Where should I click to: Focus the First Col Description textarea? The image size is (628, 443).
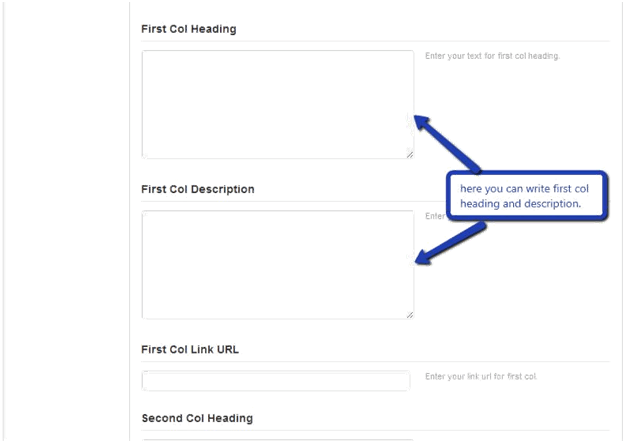[278, 265]
